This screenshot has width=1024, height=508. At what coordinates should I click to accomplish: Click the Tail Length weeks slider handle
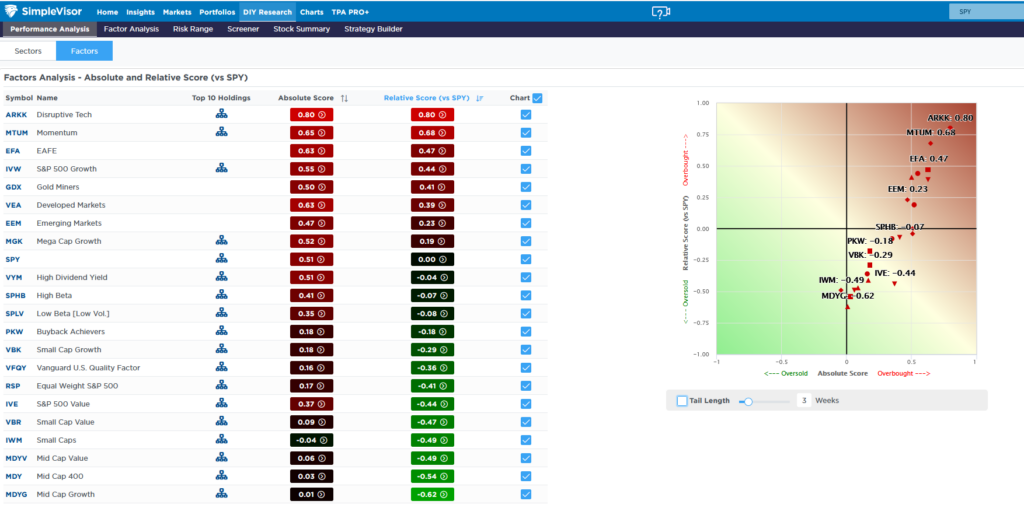[747, 401]
